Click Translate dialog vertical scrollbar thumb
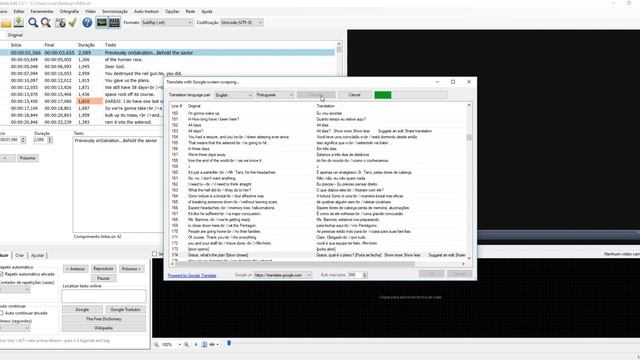Image resolution: width=640 pixels, height=360 pixels. point(469,138)
